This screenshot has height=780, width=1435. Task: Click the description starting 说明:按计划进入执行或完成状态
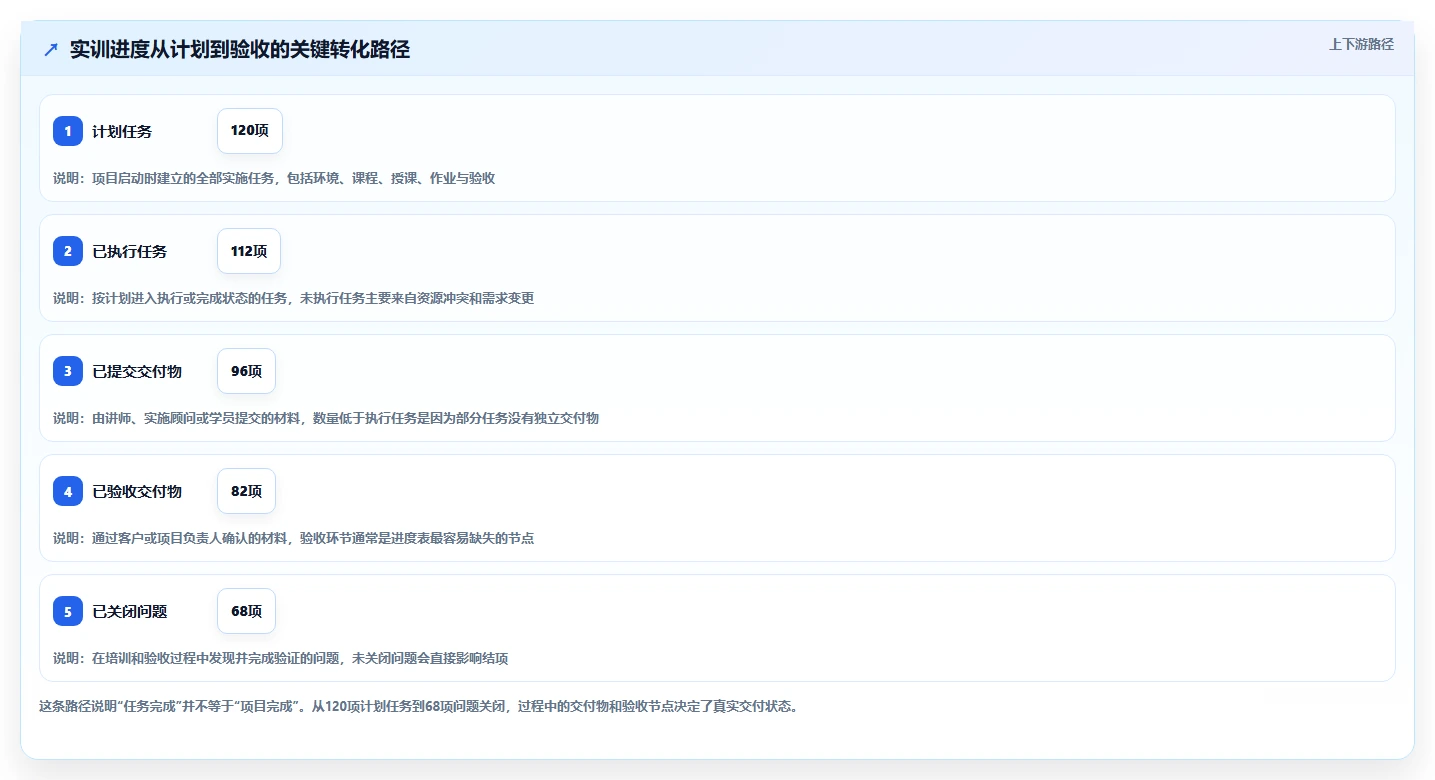[x=294, y=298]
